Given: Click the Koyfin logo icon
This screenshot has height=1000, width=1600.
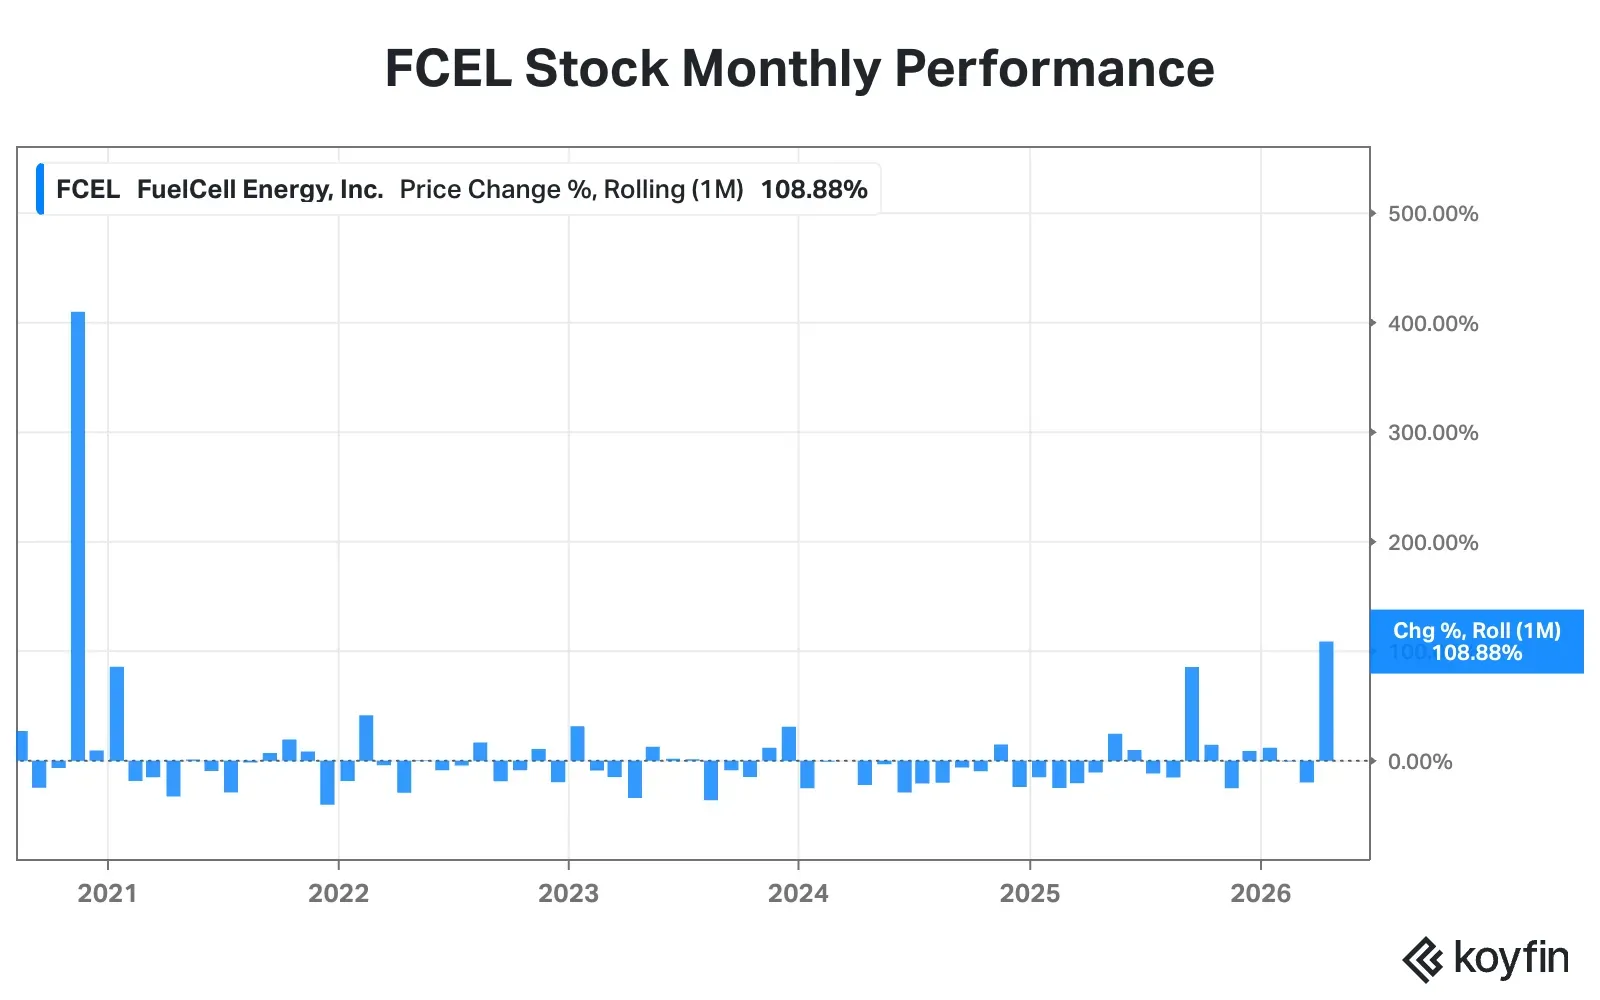Looking at the screenshot, I should click(1422, 961).
